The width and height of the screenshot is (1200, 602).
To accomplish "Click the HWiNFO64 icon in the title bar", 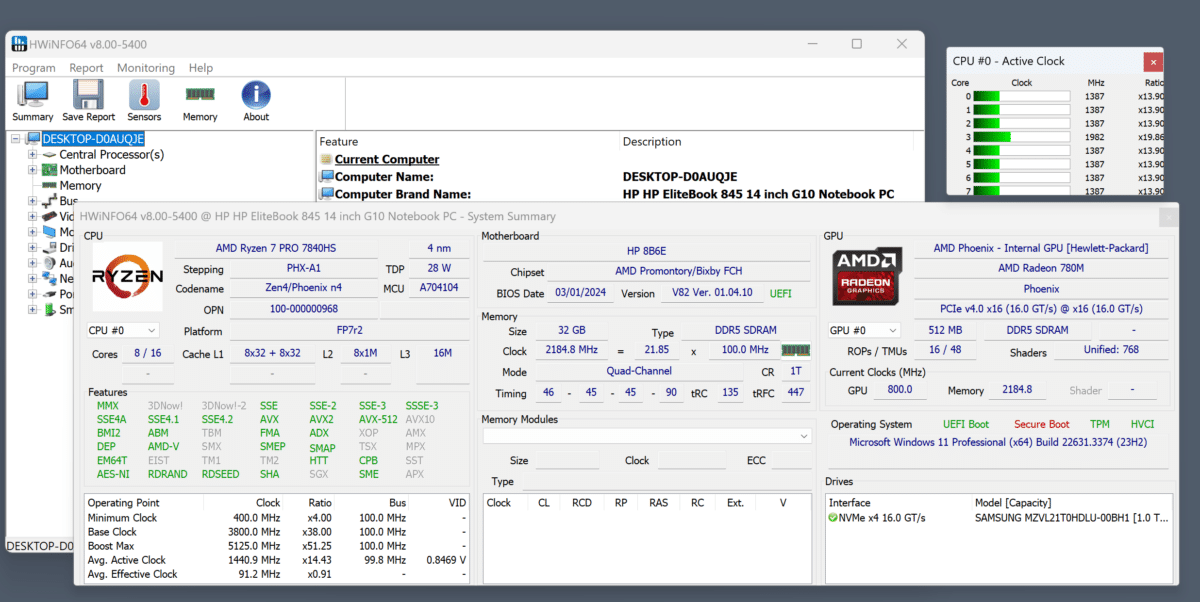I will click(x=18, y=43).
